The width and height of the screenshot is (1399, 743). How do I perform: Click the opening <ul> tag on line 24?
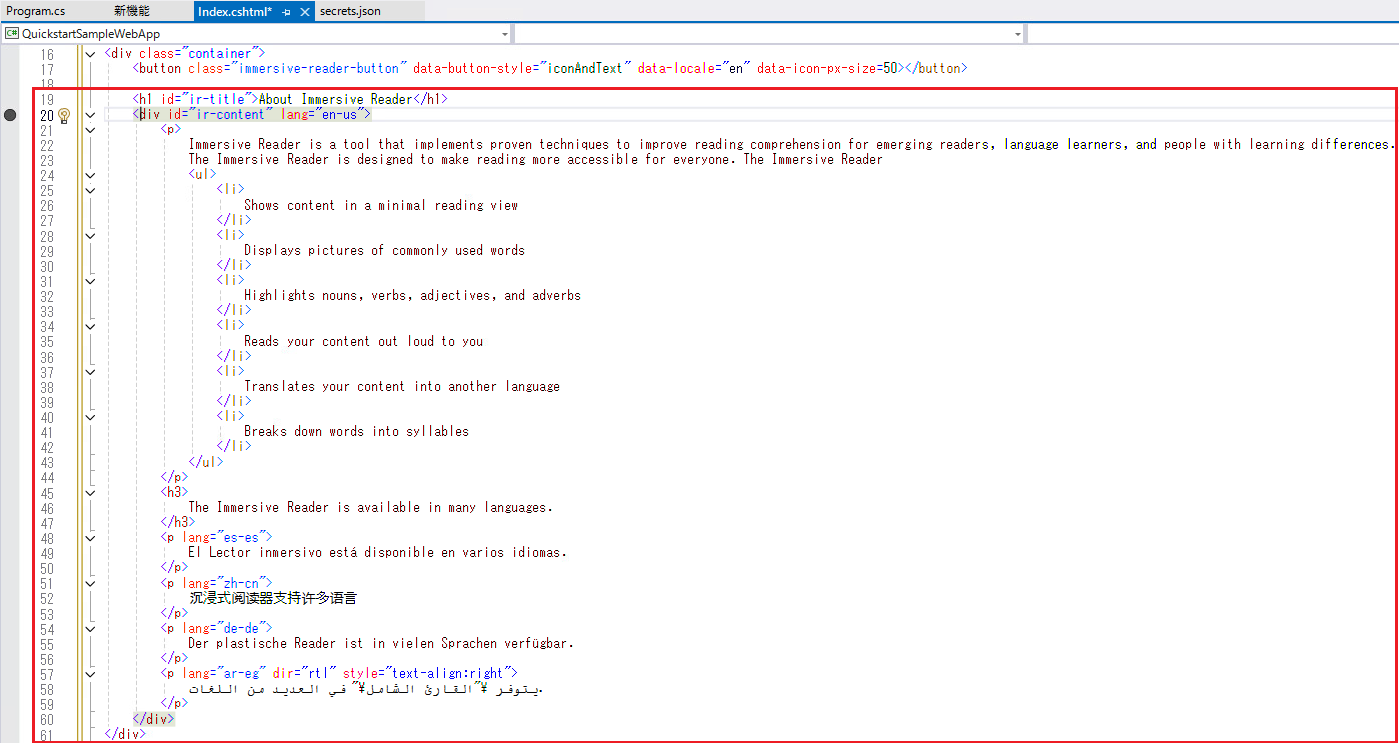coord(202,175)
